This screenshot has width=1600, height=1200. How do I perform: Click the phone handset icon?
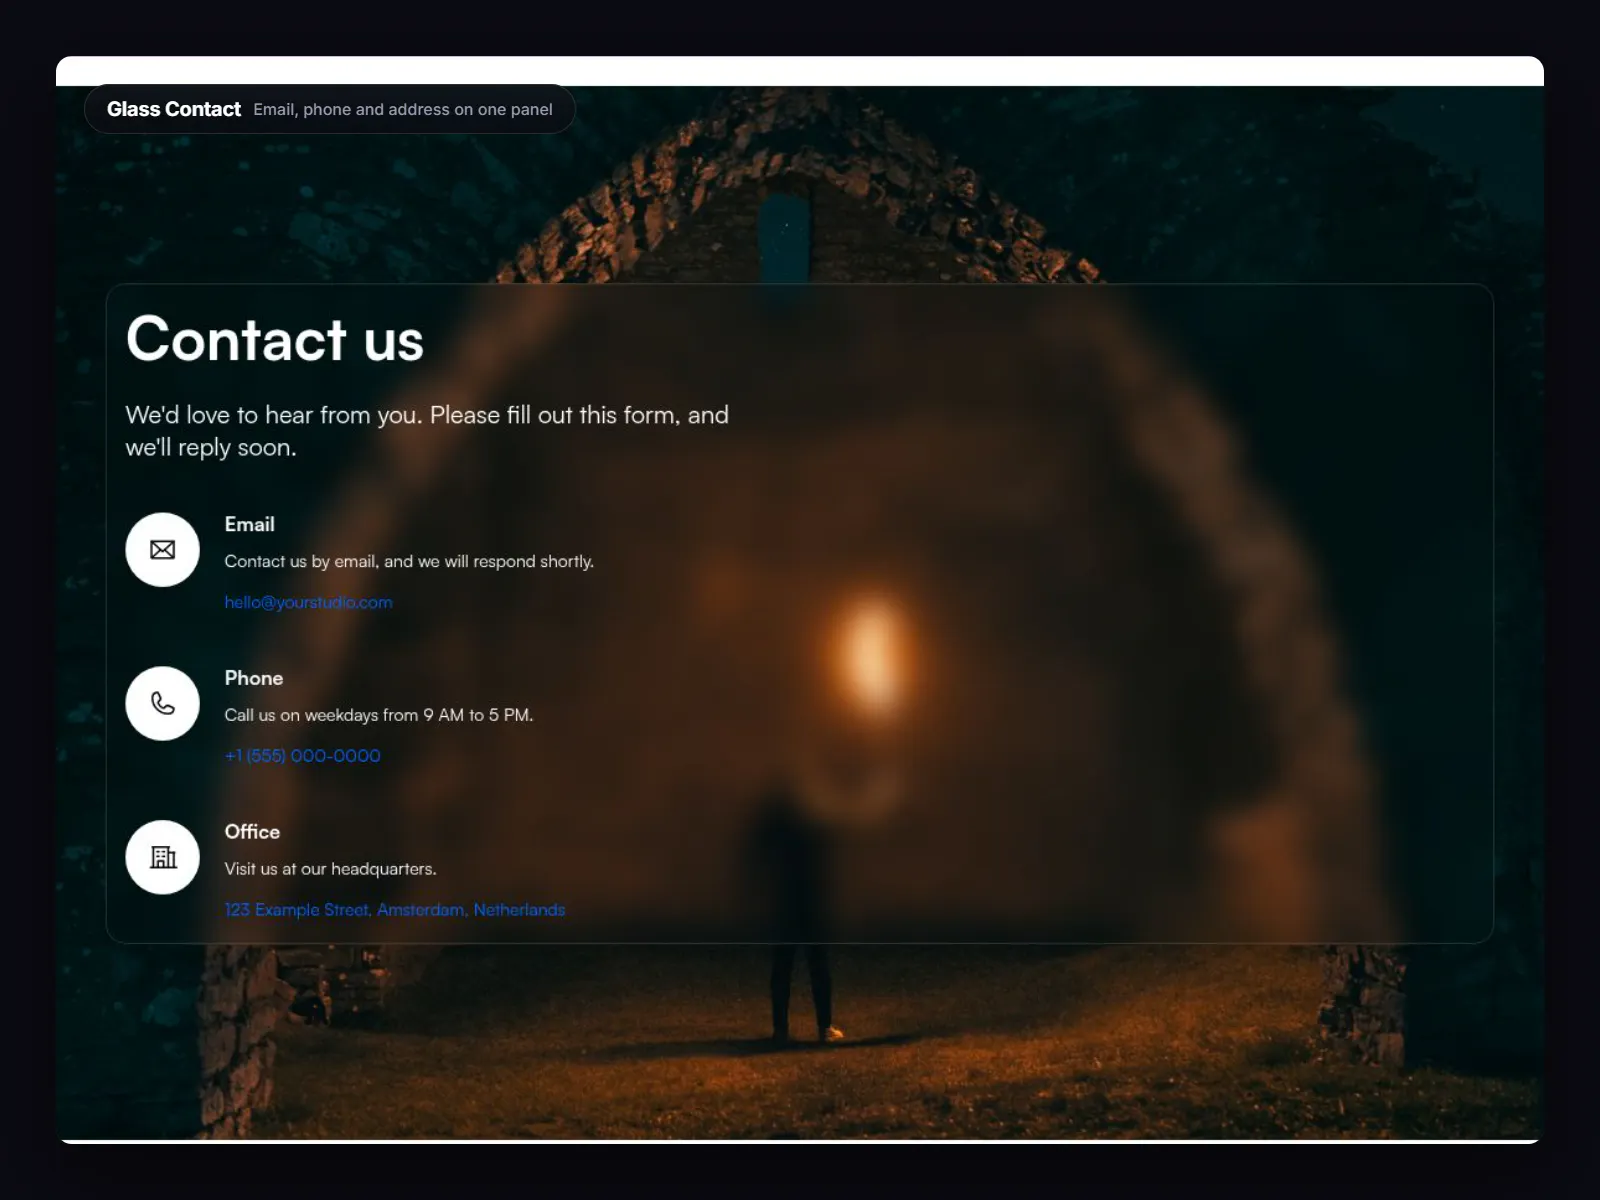point(163,704)
